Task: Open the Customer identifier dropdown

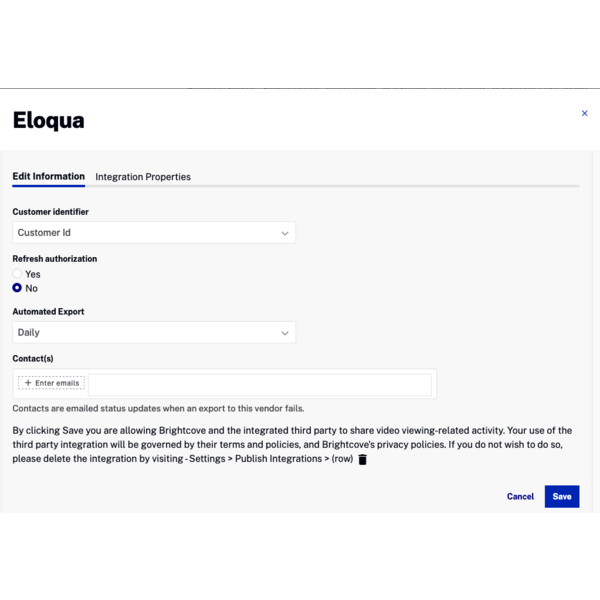Action: [x=154, y=233]
